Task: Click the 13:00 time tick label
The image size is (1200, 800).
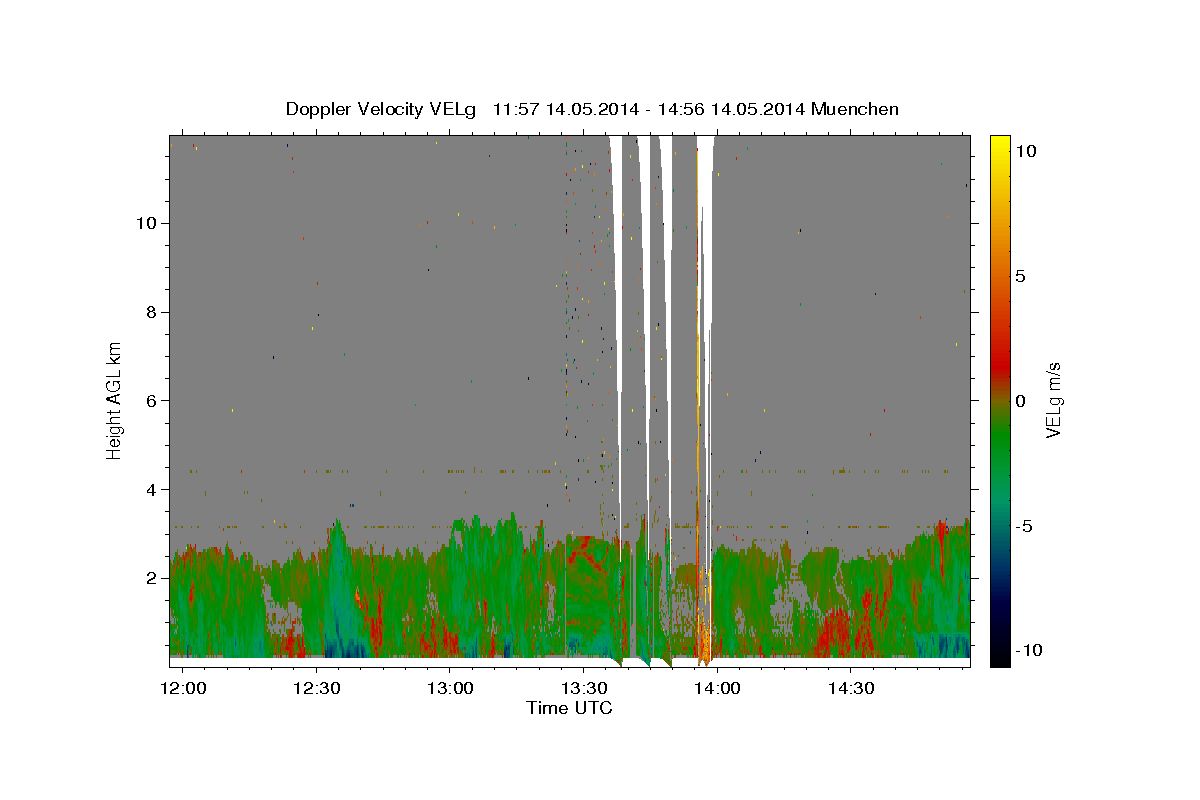Action: (x=450, y=688)
